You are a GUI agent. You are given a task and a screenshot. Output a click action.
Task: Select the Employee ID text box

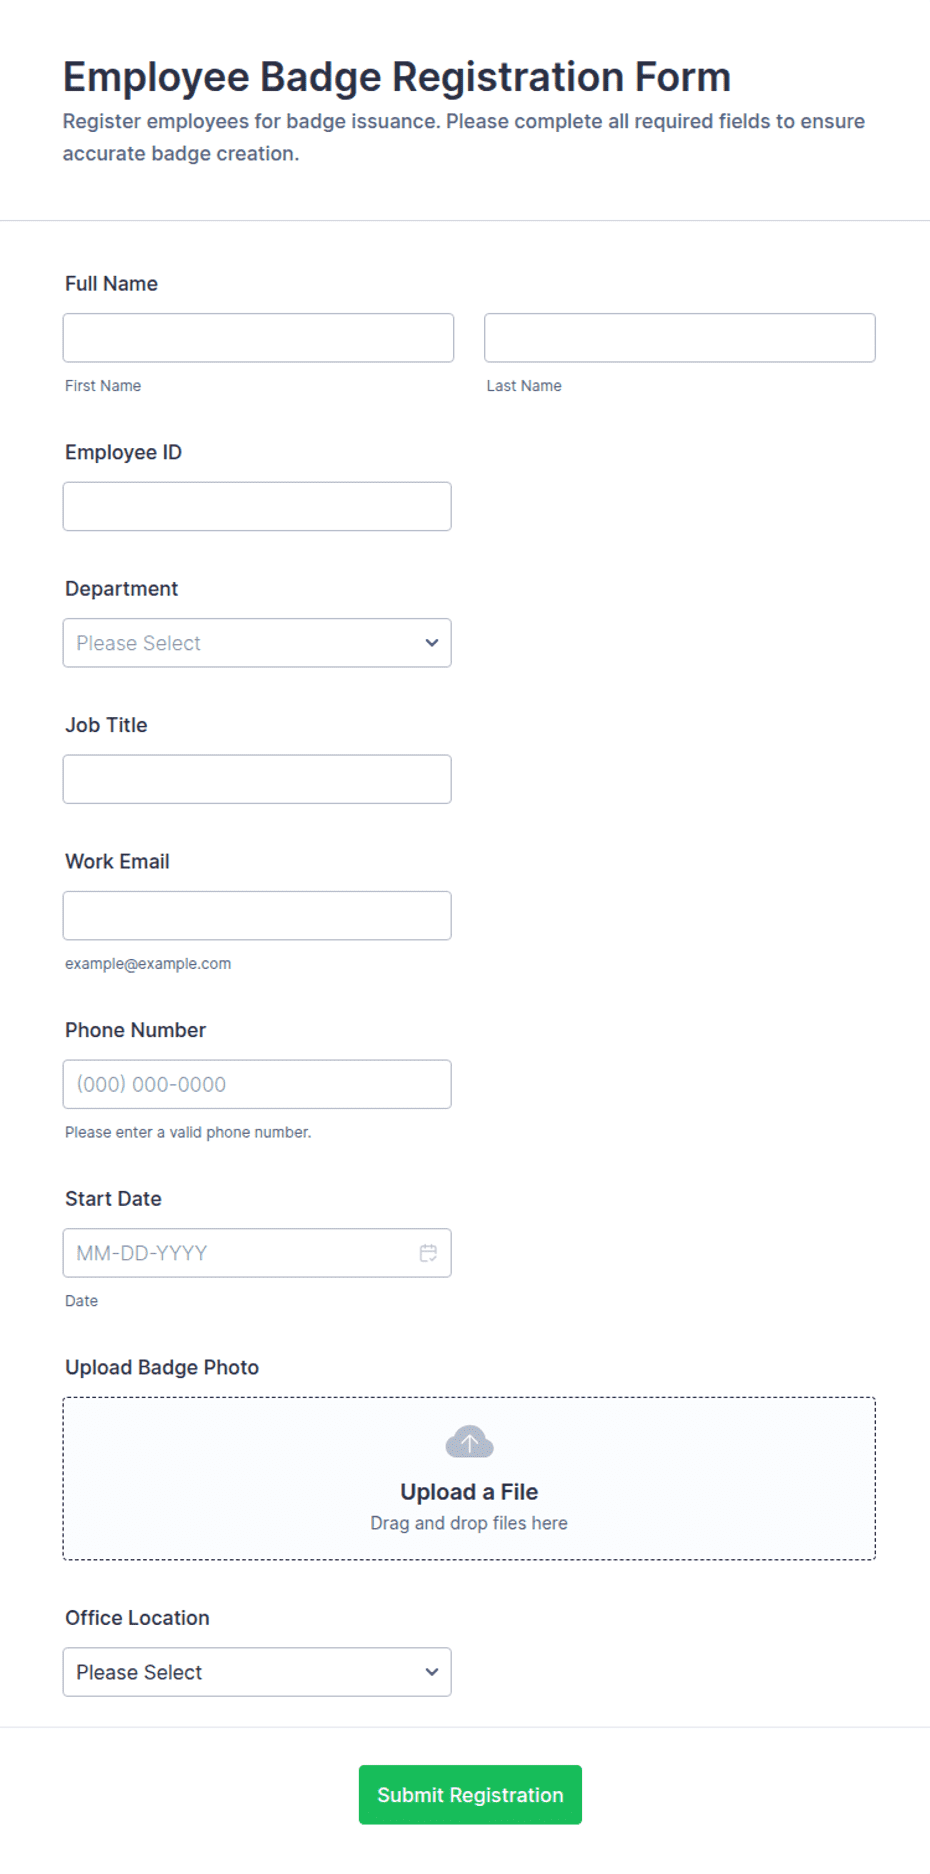pos(257,506)
